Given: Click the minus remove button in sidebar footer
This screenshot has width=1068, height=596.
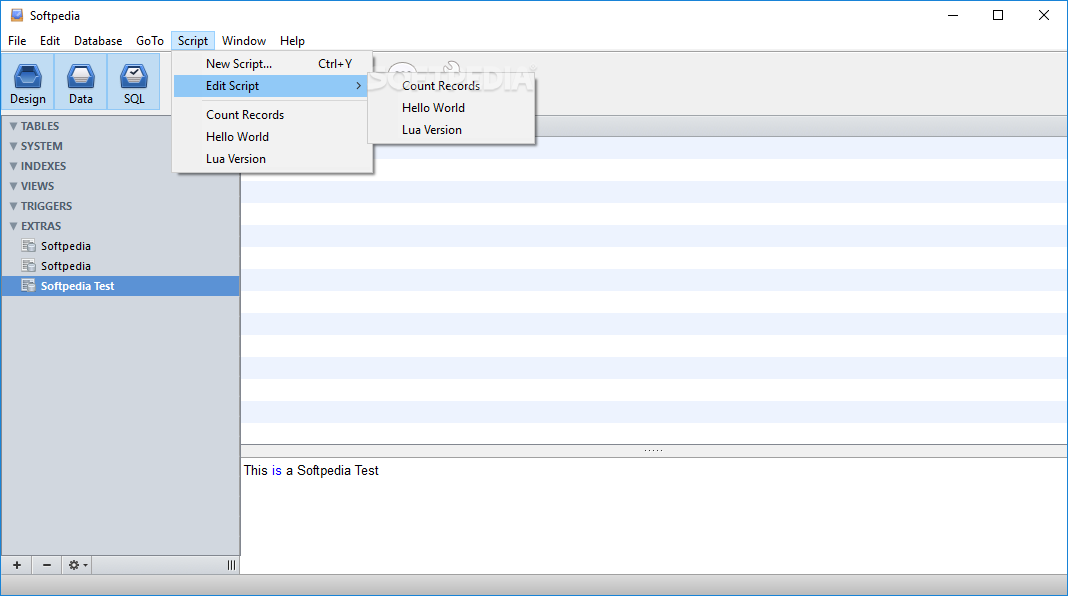Looking at the screenshot, I should click(46, 565).
